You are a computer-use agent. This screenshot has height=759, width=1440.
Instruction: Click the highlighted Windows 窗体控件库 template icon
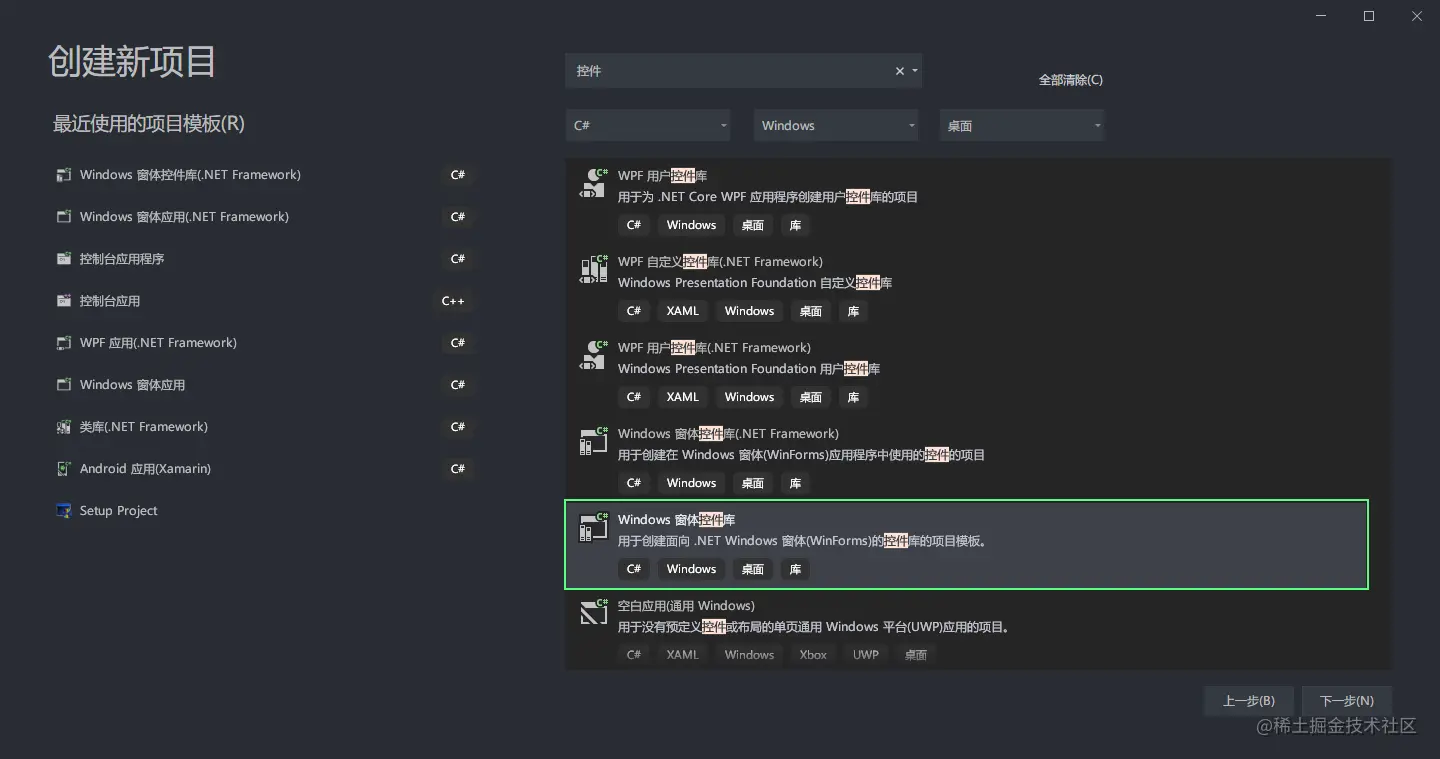point(594,528)
